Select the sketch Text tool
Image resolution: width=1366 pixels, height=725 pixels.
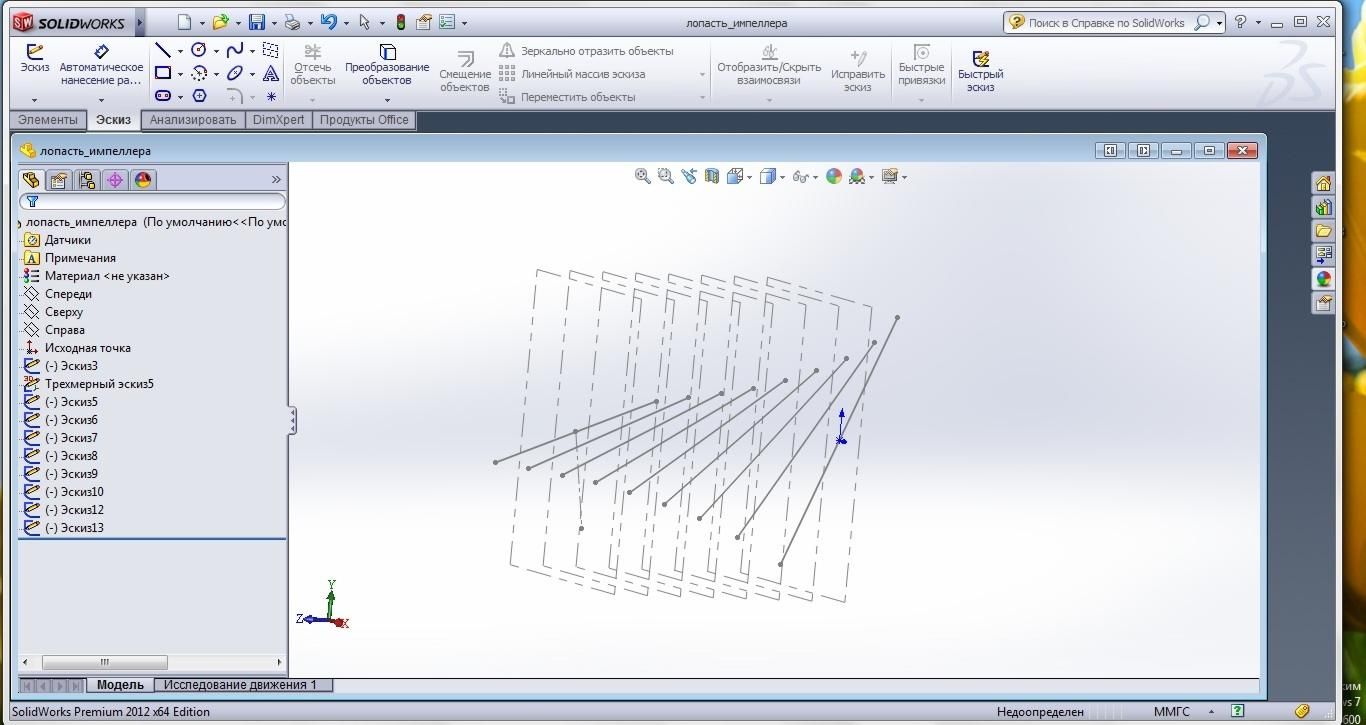tap(271, 73)
